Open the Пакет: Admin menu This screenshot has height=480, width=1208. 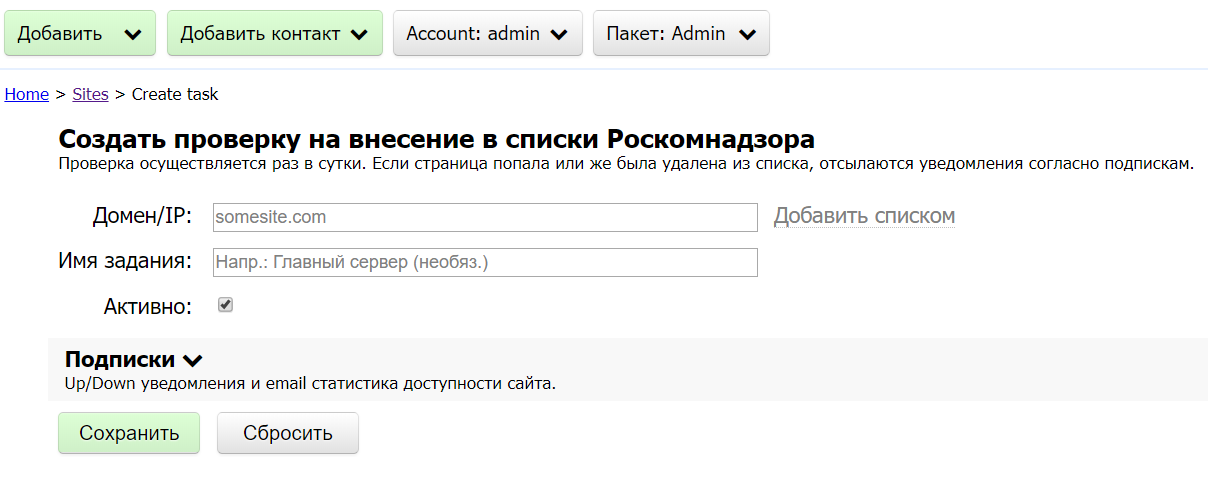click(x=681, y=33)
